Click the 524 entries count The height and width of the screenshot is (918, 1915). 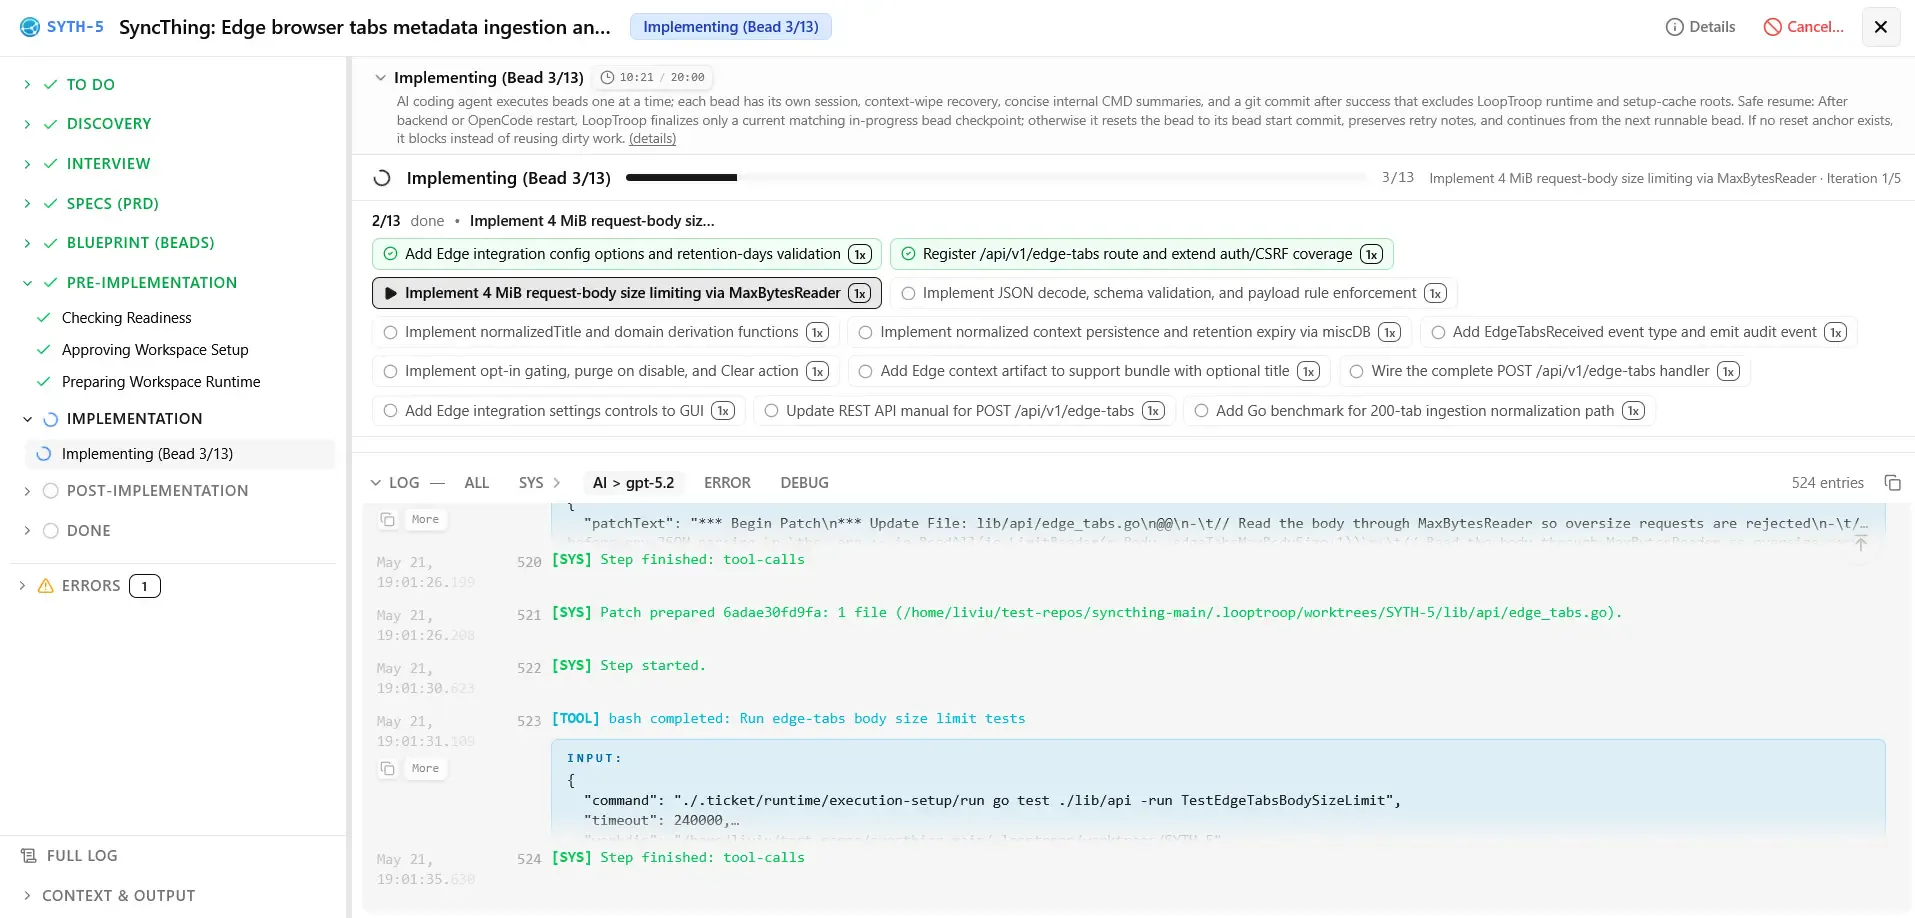(1827, 483)
